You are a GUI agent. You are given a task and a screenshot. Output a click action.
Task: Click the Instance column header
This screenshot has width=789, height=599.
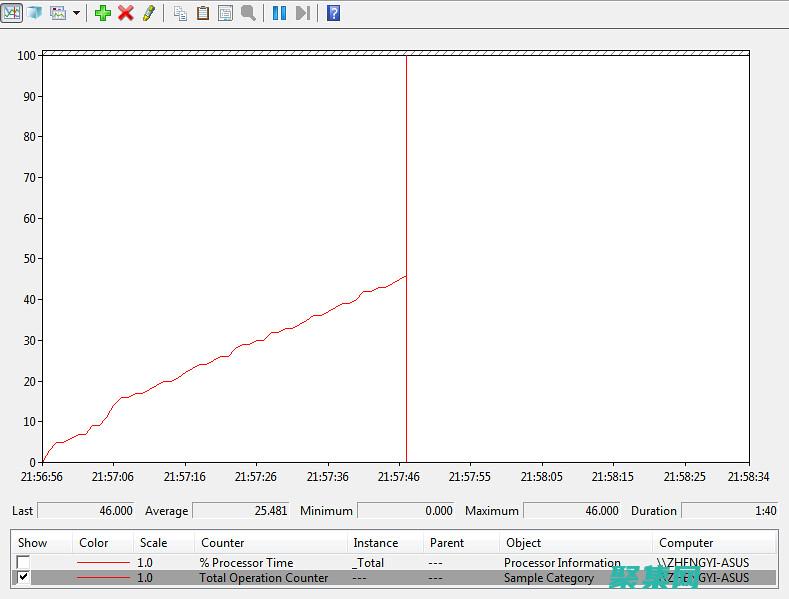(x=375, y=543)
